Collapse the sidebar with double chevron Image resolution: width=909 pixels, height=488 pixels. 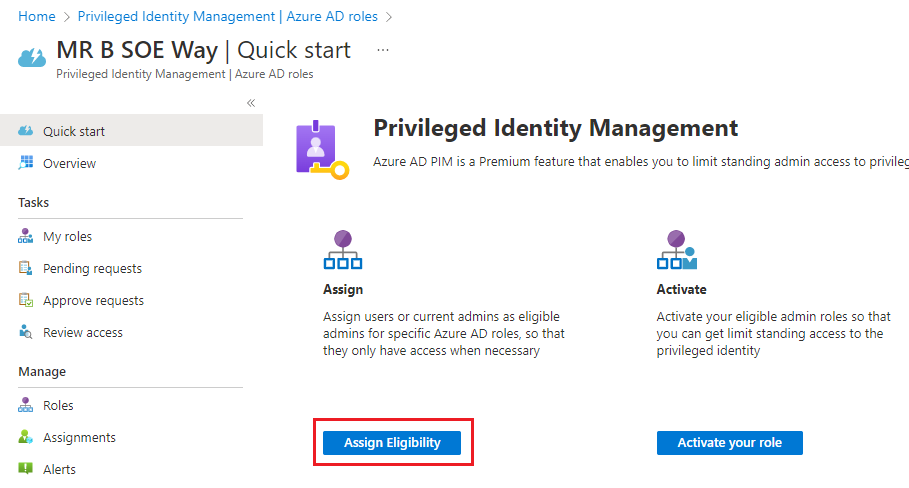251,103
